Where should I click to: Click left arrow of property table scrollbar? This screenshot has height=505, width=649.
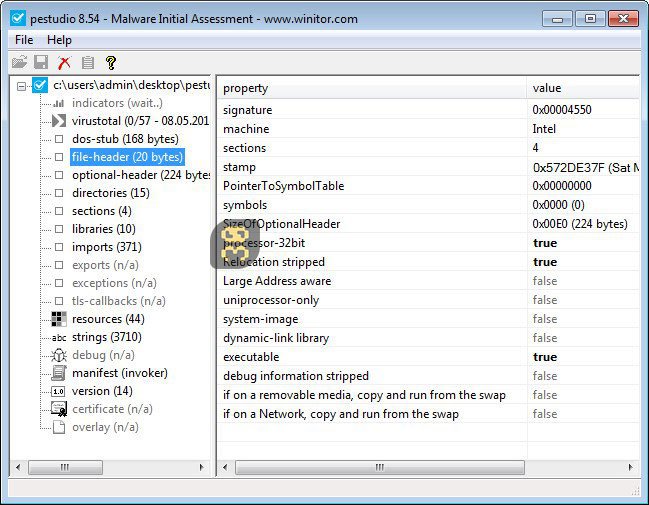coord(225,467)
